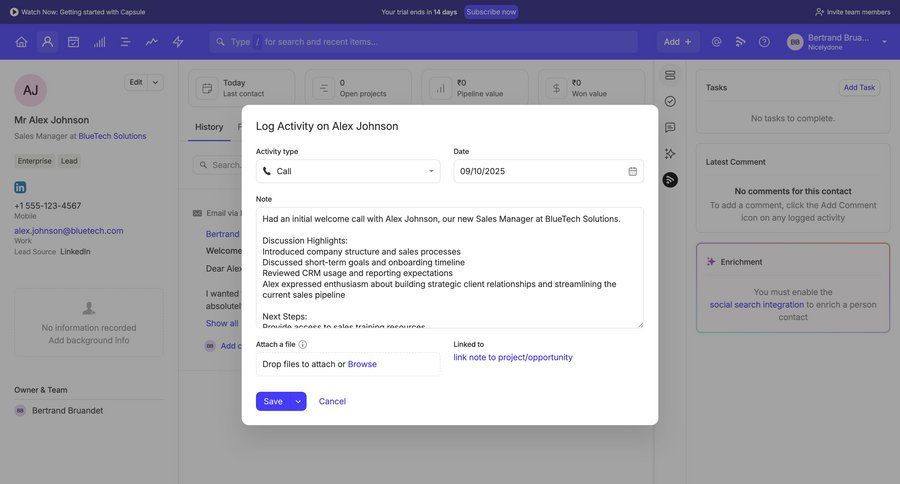The height and width of the screenshot is (484, 900).
Task: Click into the Note text area
Action: click(448, 267)
